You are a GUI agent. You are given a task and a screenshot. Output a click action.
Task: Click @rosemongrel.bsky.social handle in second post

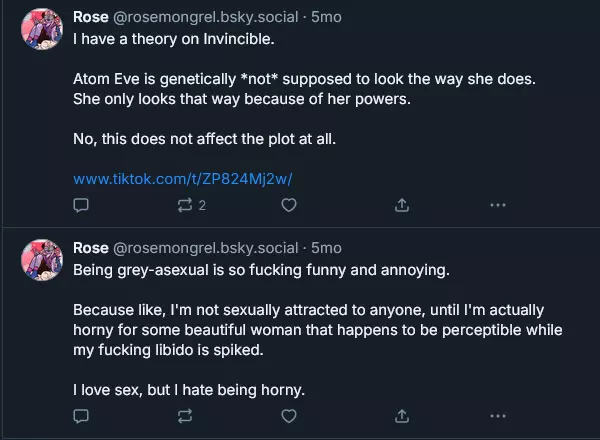click(x=205, y=247)
